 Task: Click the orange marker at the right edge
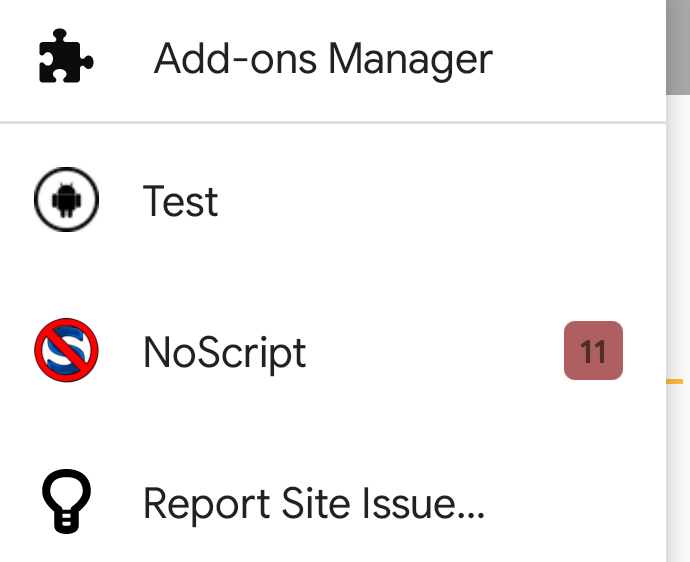(675, 382)
